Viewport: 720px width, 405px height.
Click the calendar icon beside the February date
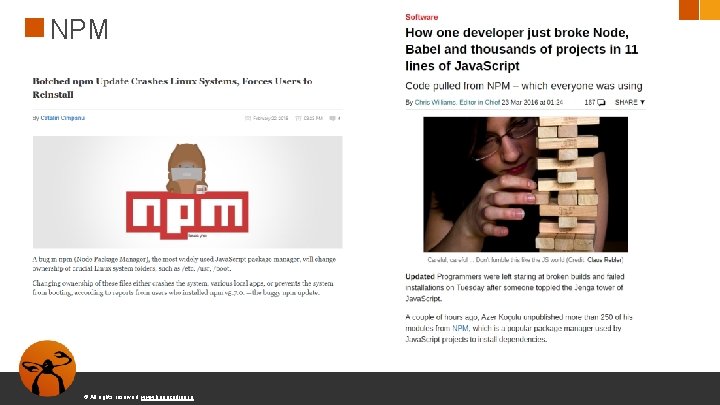[x=248, y=118]
